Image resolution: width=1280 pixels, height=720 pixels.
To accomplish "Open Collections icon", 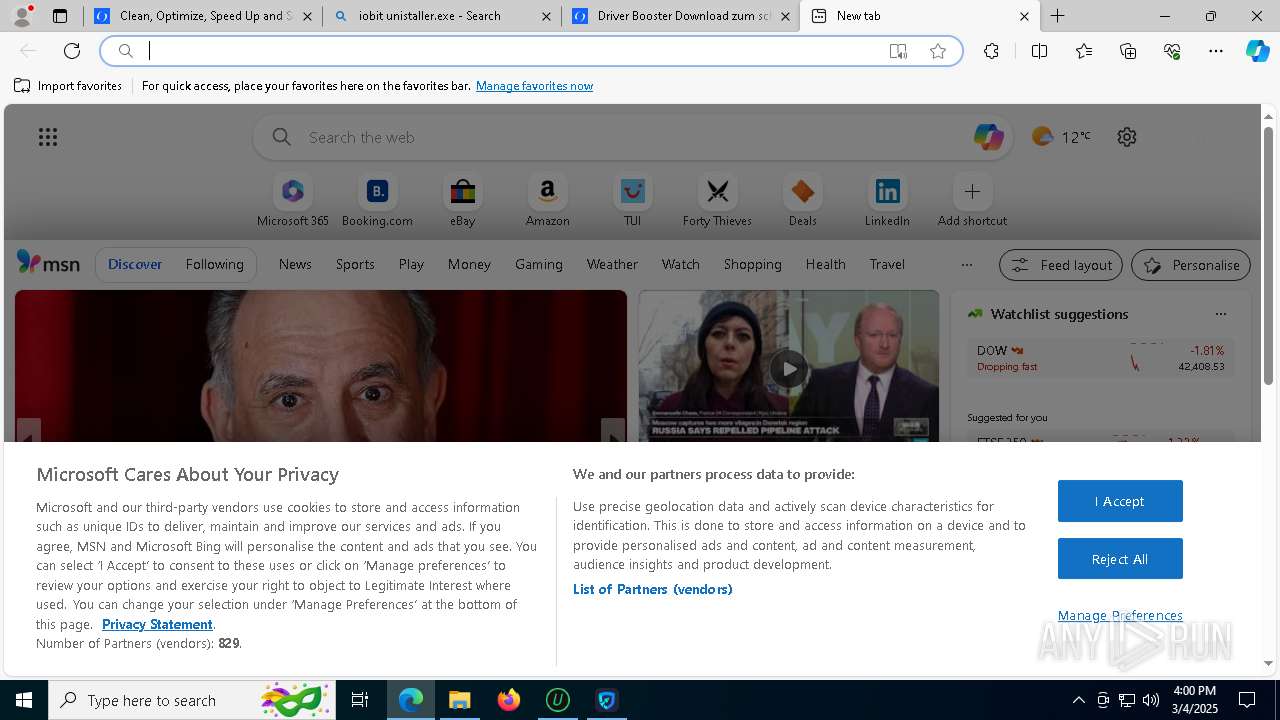I will [x=1128, y=51].
